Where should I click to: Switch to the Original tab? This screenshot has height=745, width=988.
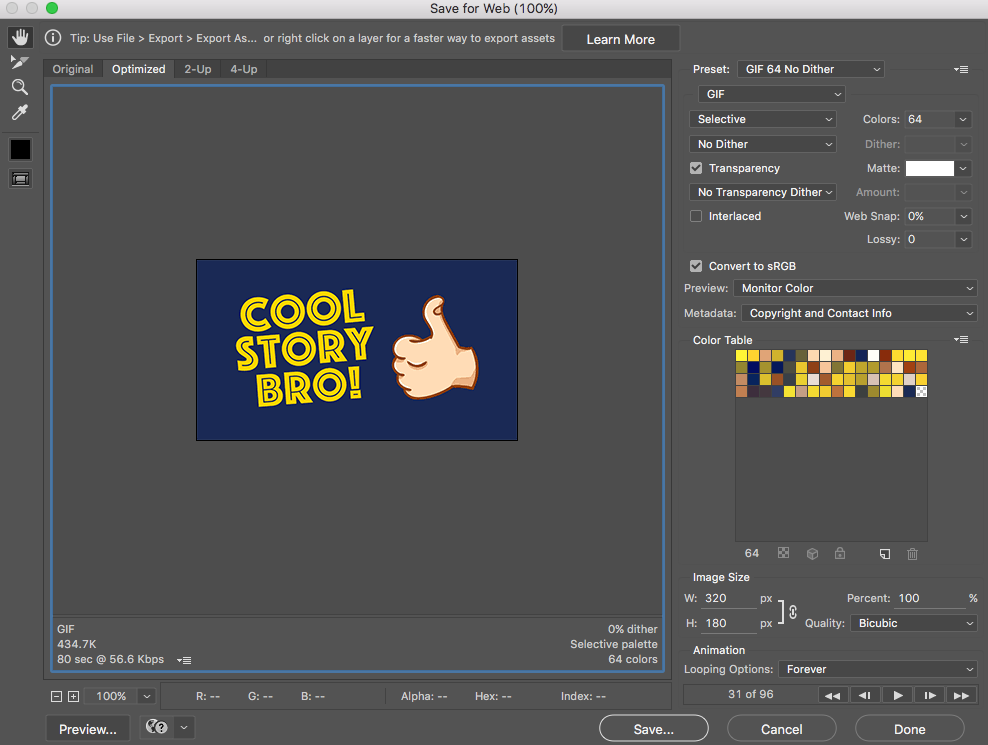[72, 69]
